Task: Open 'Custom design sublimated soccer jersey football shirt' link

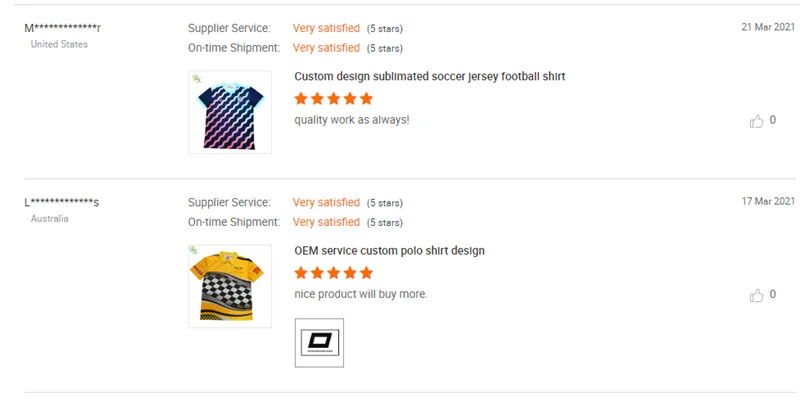Action: [429, 76]
